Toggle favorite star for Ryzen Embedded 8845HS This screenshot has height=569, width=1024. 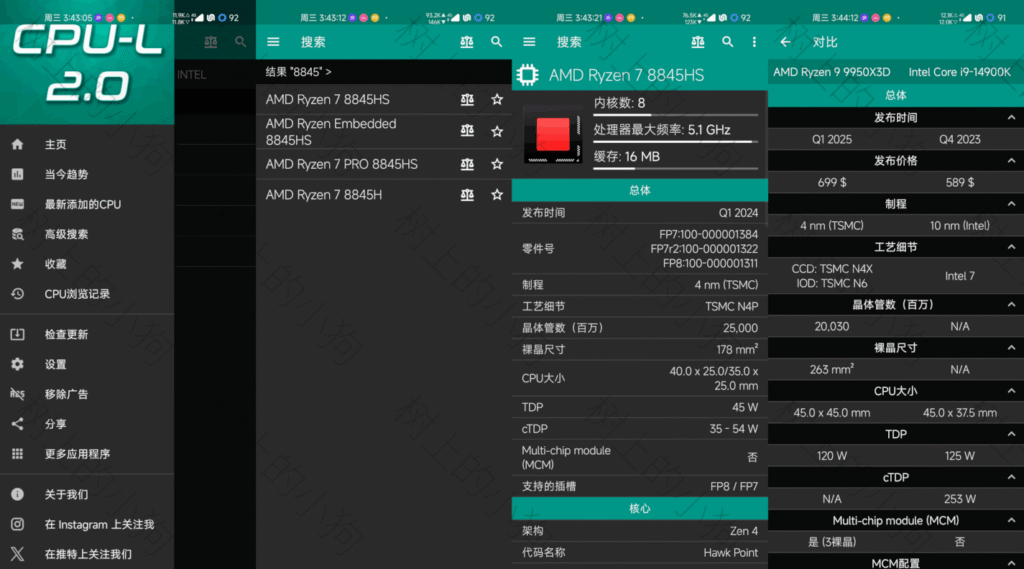[x=497, y=131]
